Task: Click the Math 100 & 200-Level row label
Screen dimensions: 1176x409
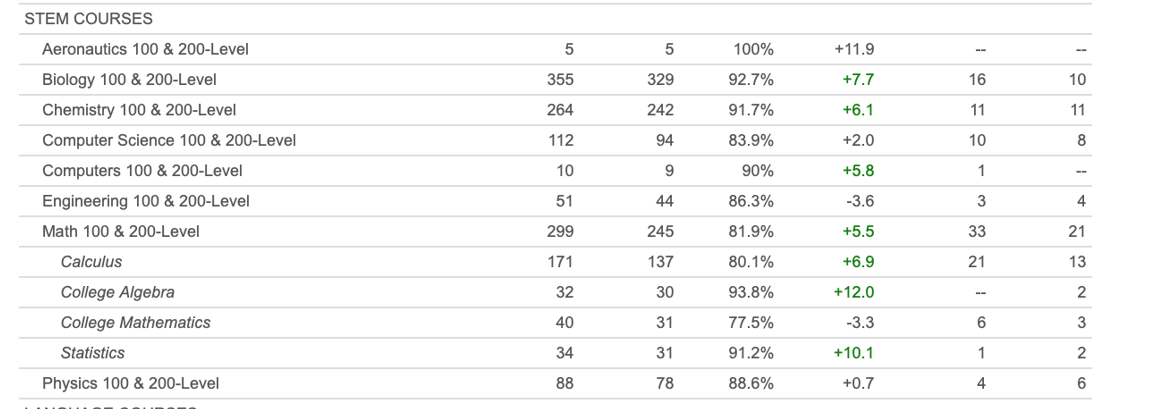Action: click(120, 231)
